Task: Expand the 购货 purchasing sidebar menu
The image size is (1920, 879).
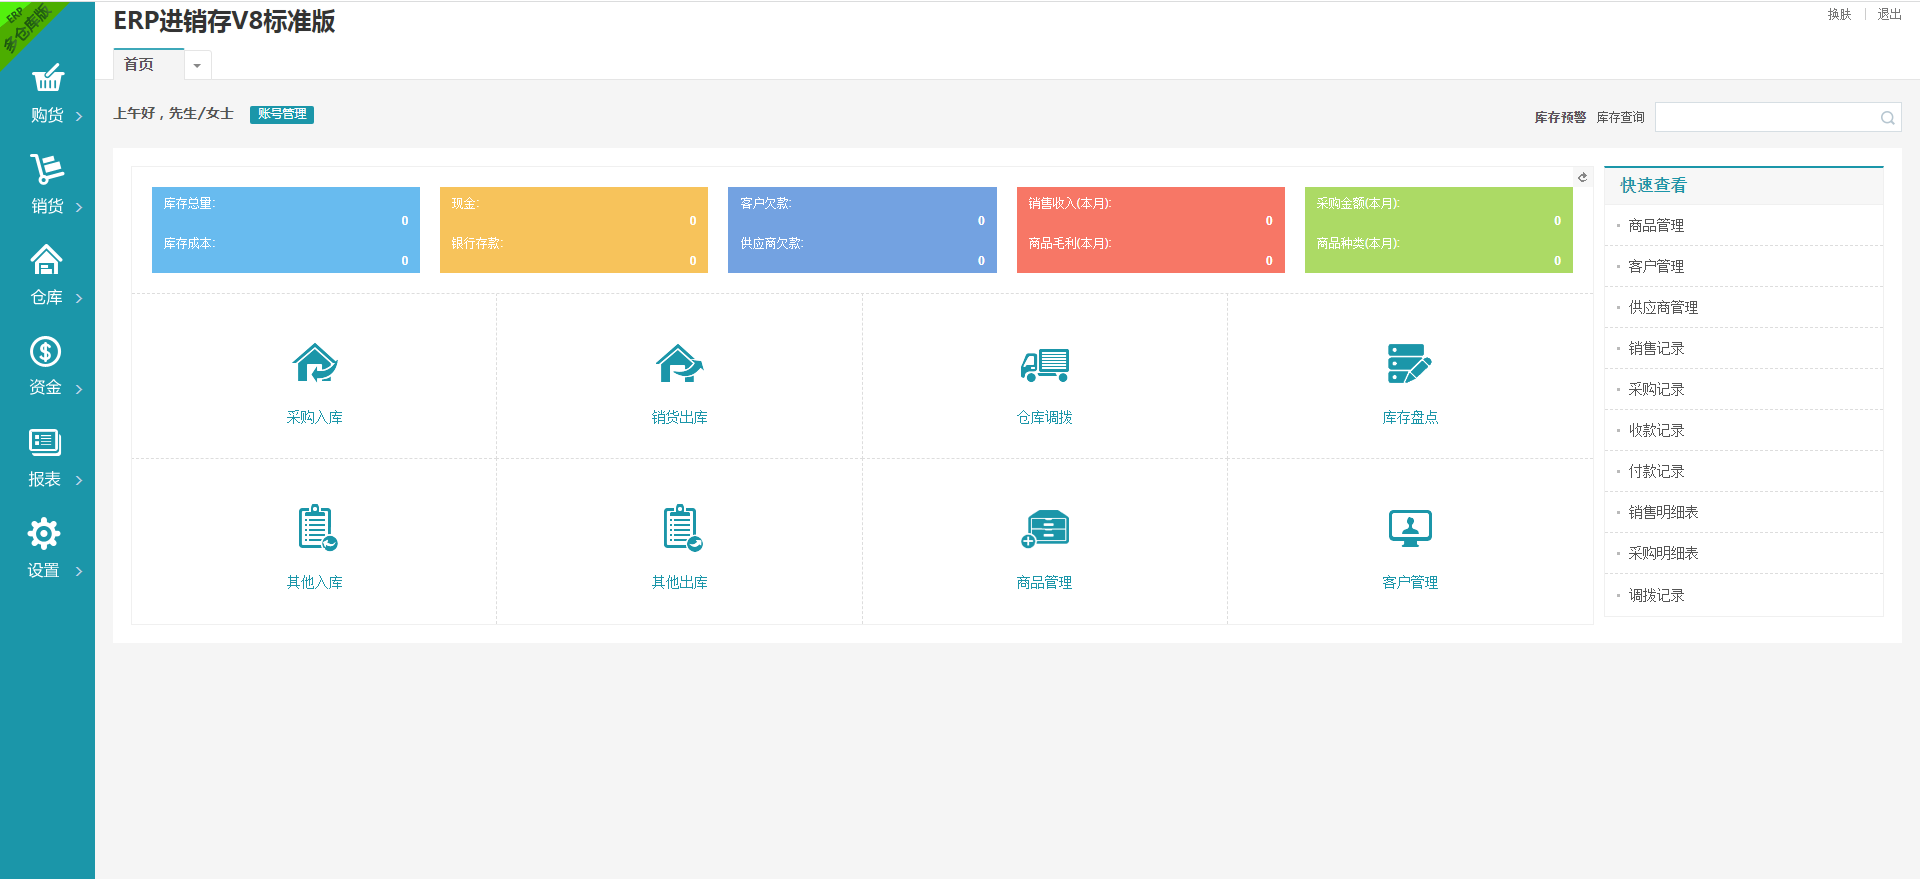Action: 47,95
